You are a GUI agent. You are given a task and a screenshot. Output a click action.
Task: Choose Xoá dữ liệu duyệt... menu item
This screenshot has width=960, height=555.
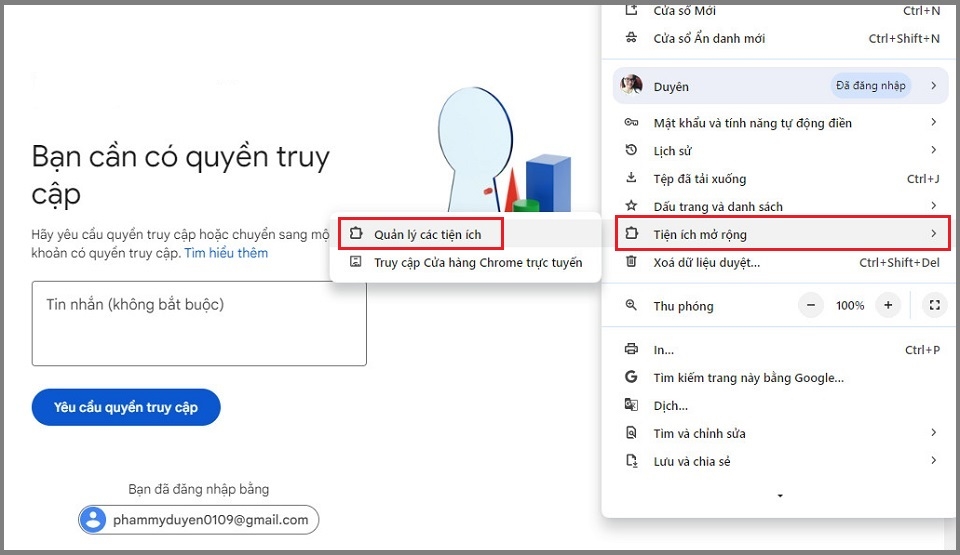click(781, 262)
